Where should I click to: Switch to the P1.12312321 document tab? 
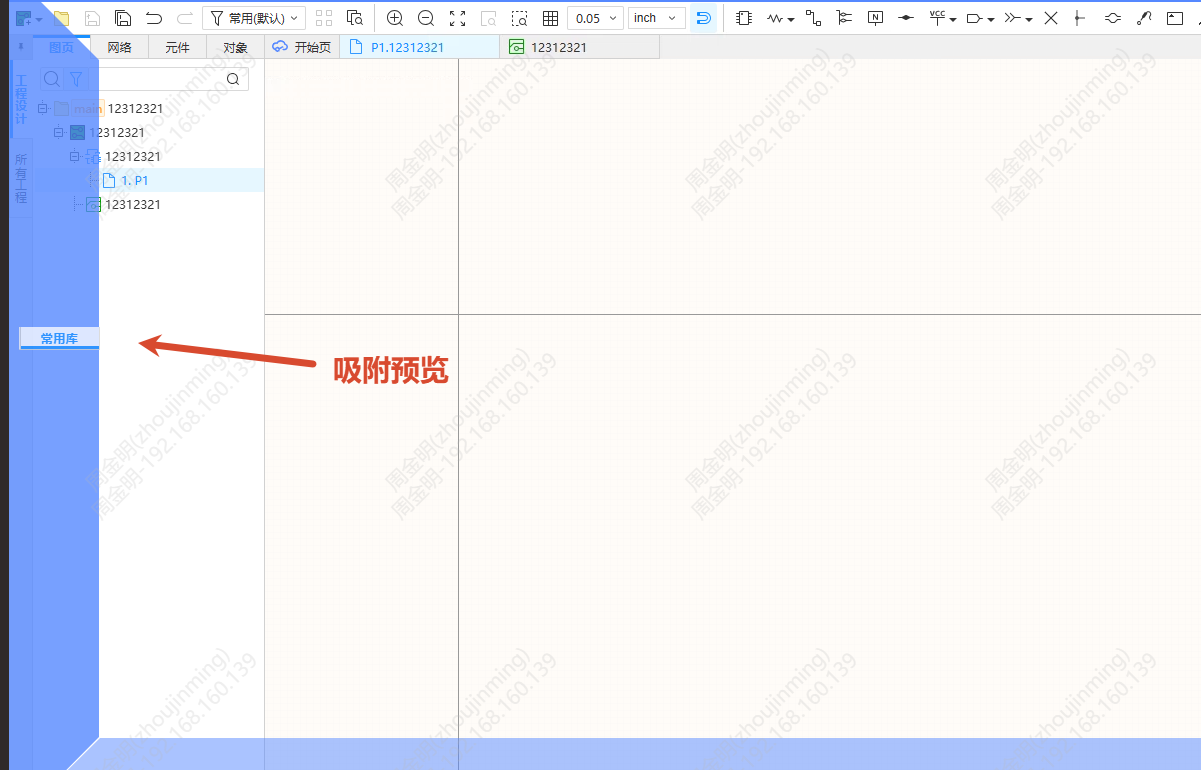point(419,47)
